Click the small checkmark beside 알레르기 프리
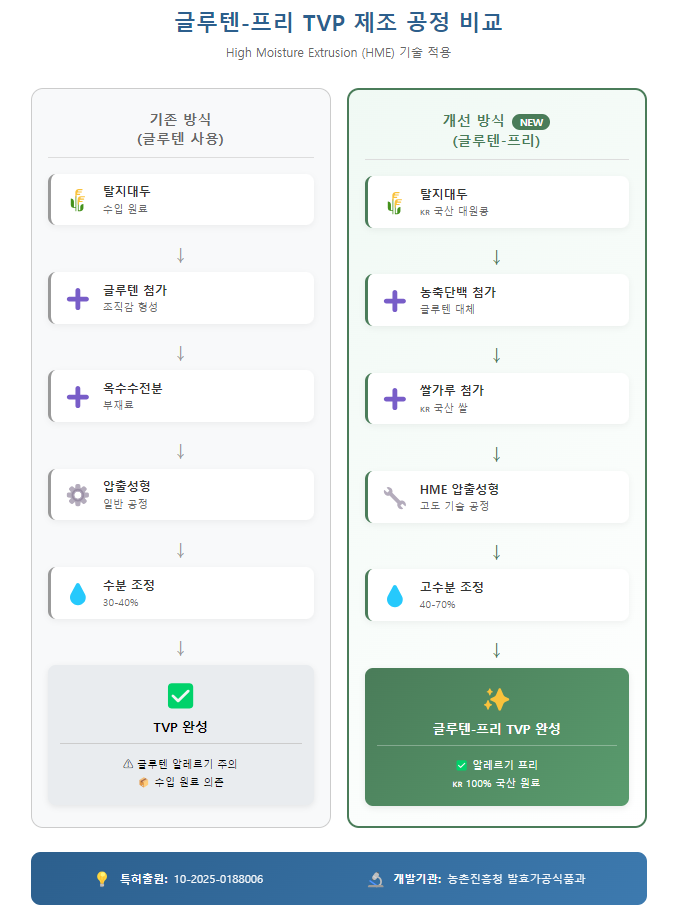Screen dimensions: 678x910 (x=462, y=765)
